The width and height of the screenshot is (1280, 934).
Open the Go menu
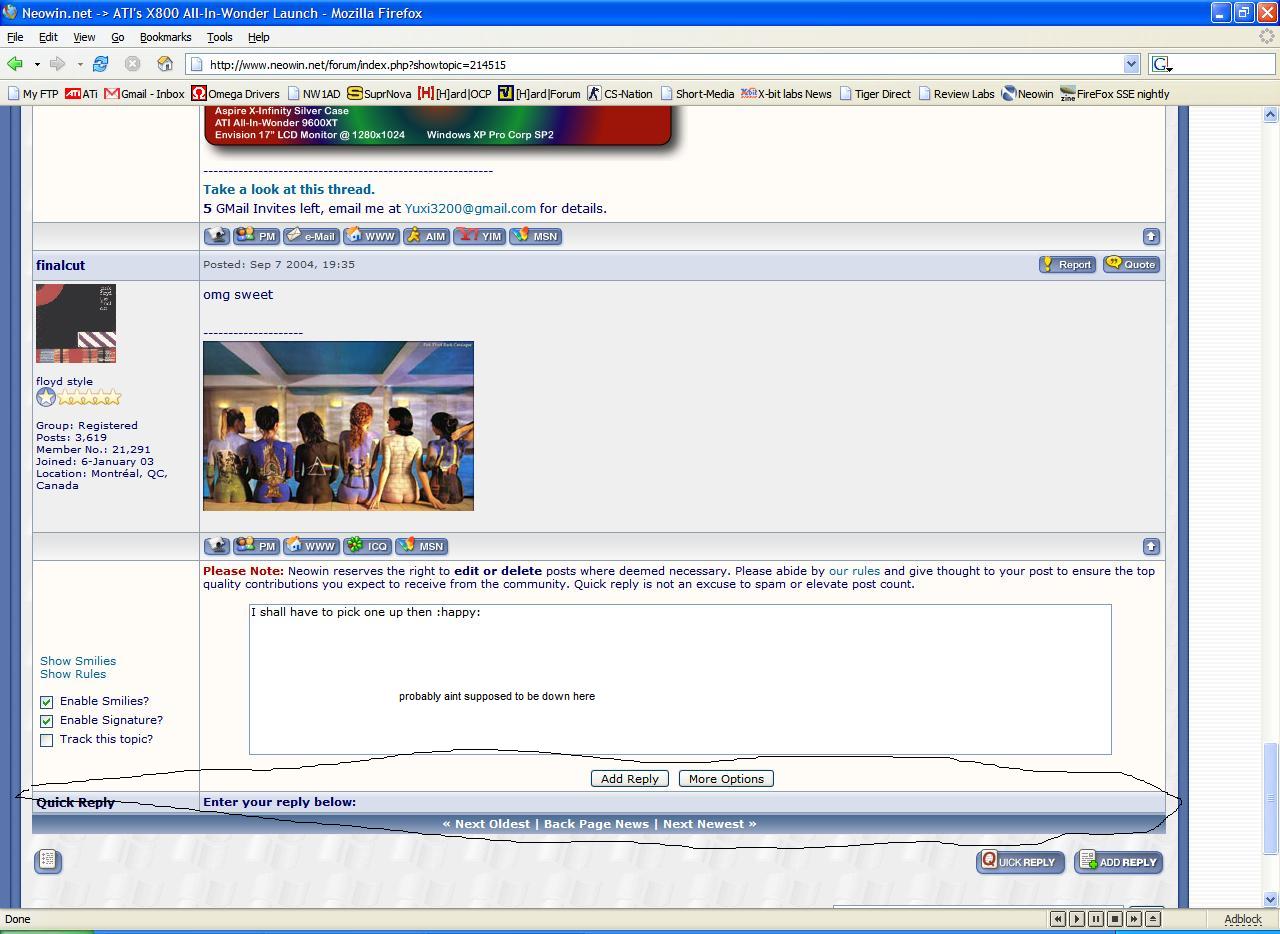[x=117, y=37]
